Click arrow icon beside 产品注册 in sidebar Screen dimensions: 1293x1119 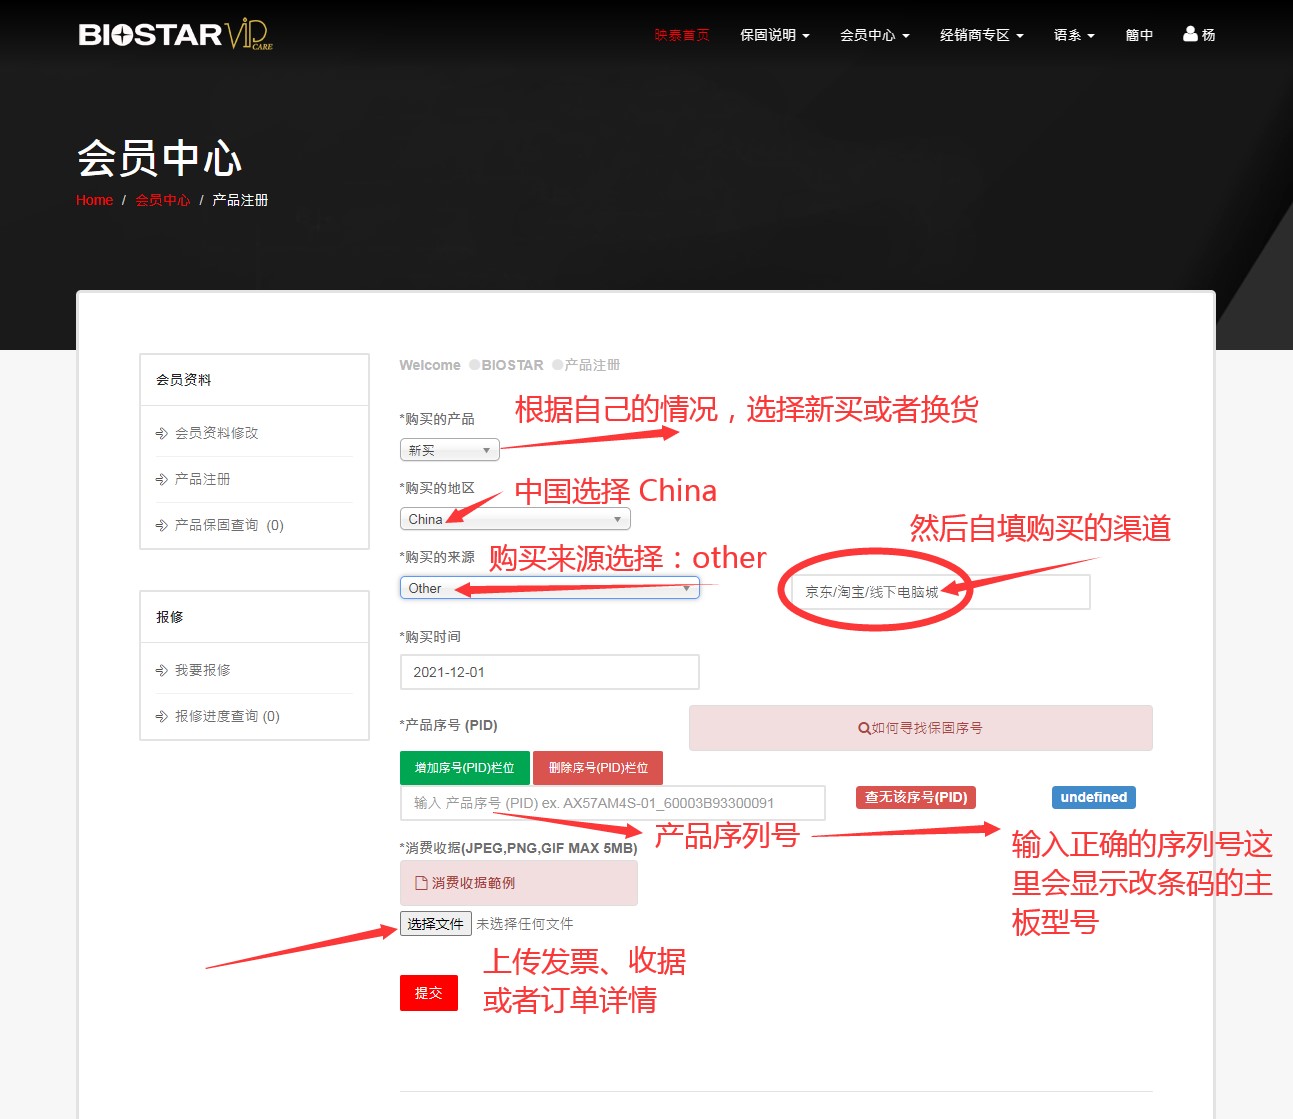[162, 479]
